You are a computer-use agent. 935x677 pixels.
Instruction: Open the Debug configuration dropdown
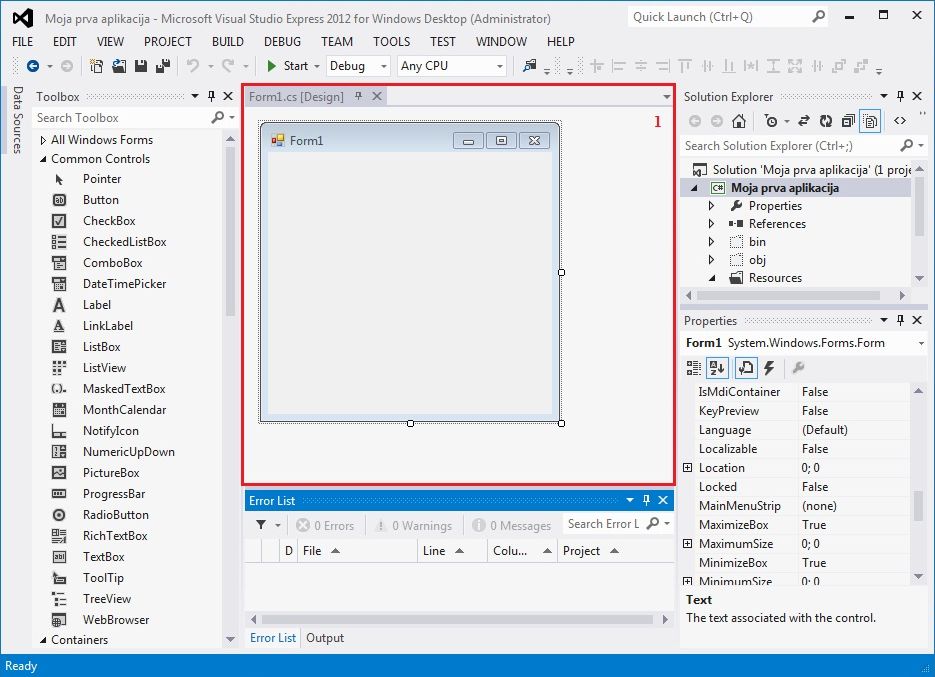click(358, 66)
